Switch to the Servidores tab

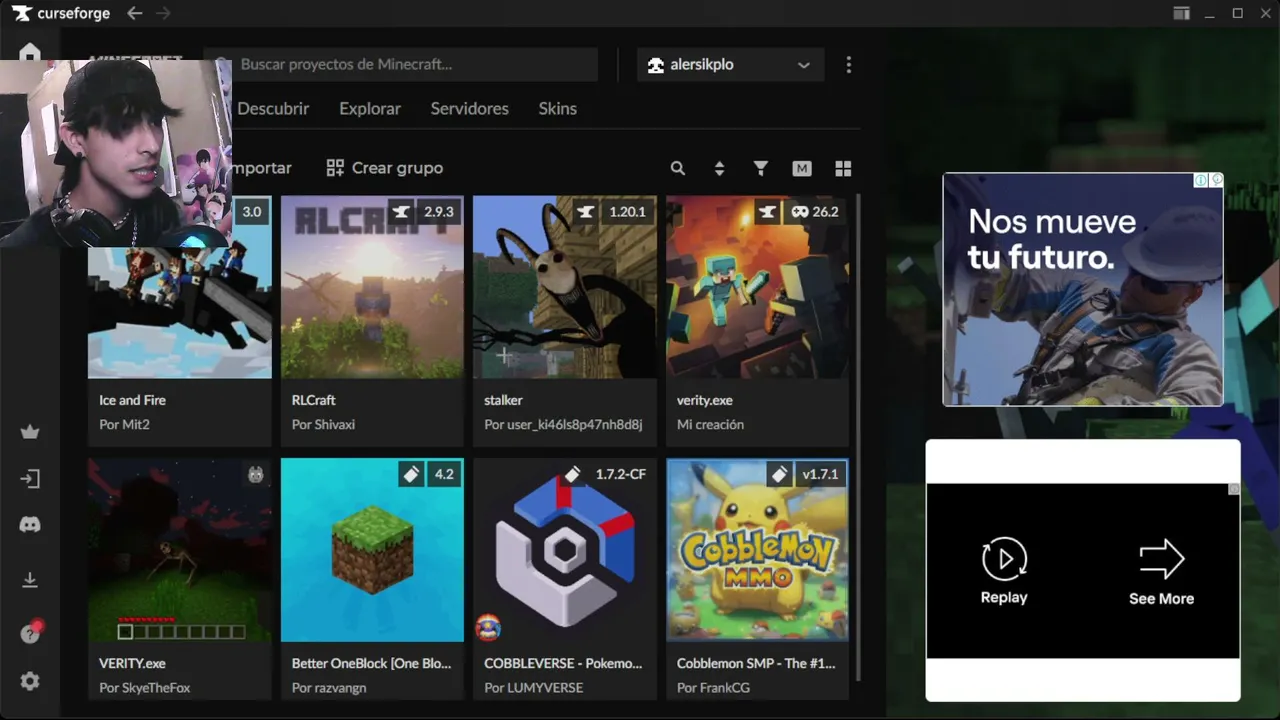[x=469, y=109]
